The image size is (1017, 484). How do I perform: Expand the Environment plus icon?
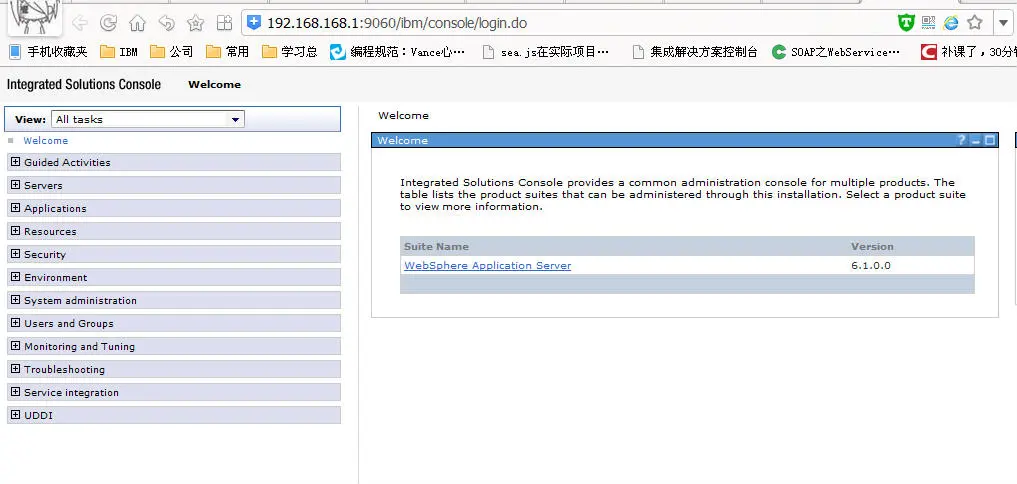16,277
